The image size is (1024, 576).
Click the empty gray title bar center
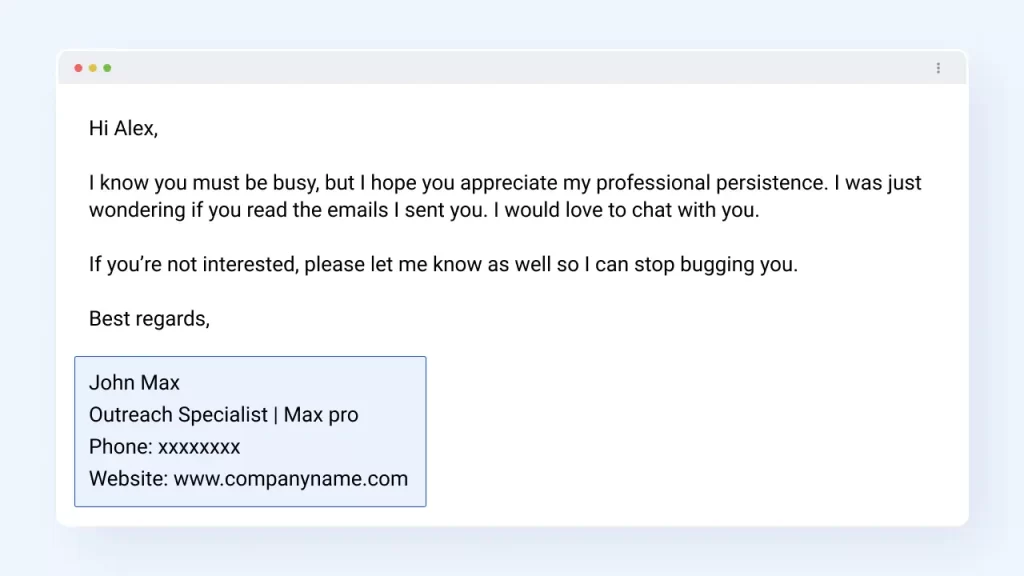512,68
